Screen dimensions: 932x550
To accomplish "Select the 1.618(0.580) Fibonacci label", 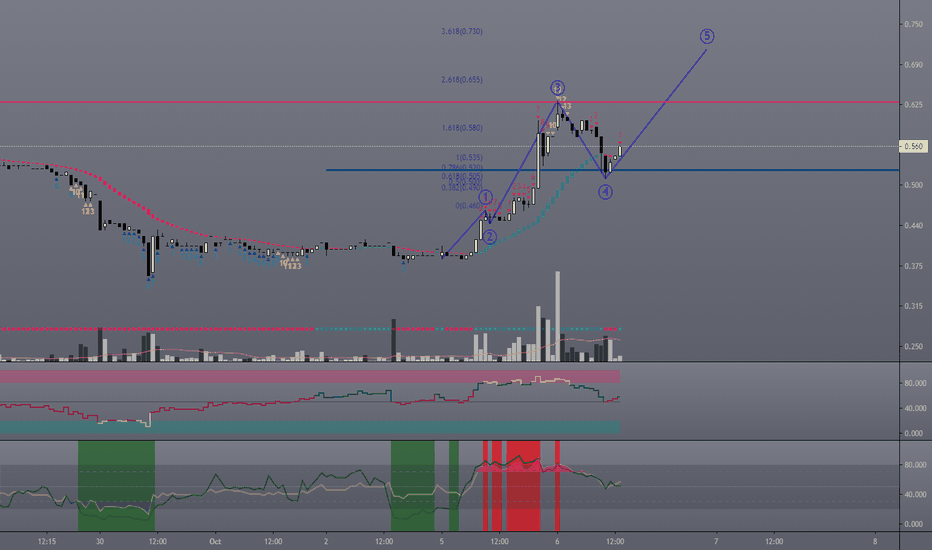I will (x=462, y=128).
